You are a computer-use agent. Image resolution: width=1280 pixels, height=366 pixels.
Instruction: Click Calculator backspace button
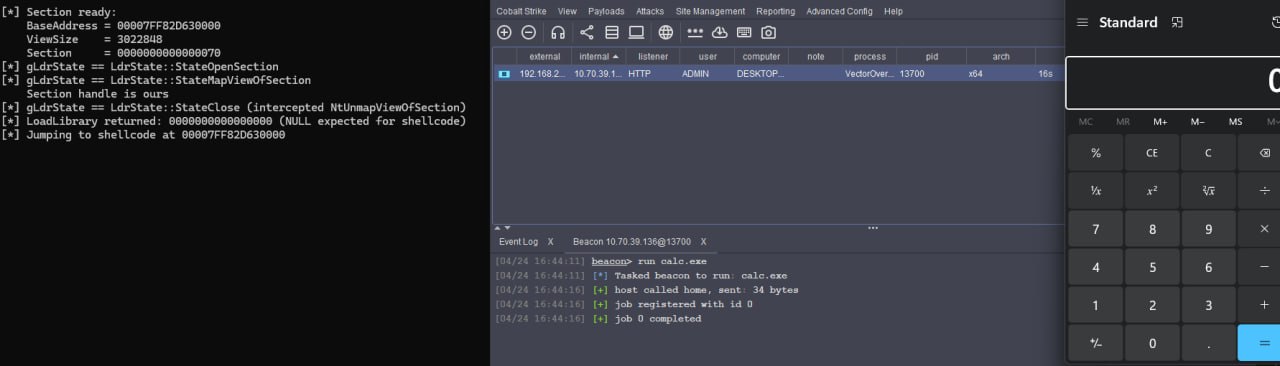click(x=1264, y=153)
